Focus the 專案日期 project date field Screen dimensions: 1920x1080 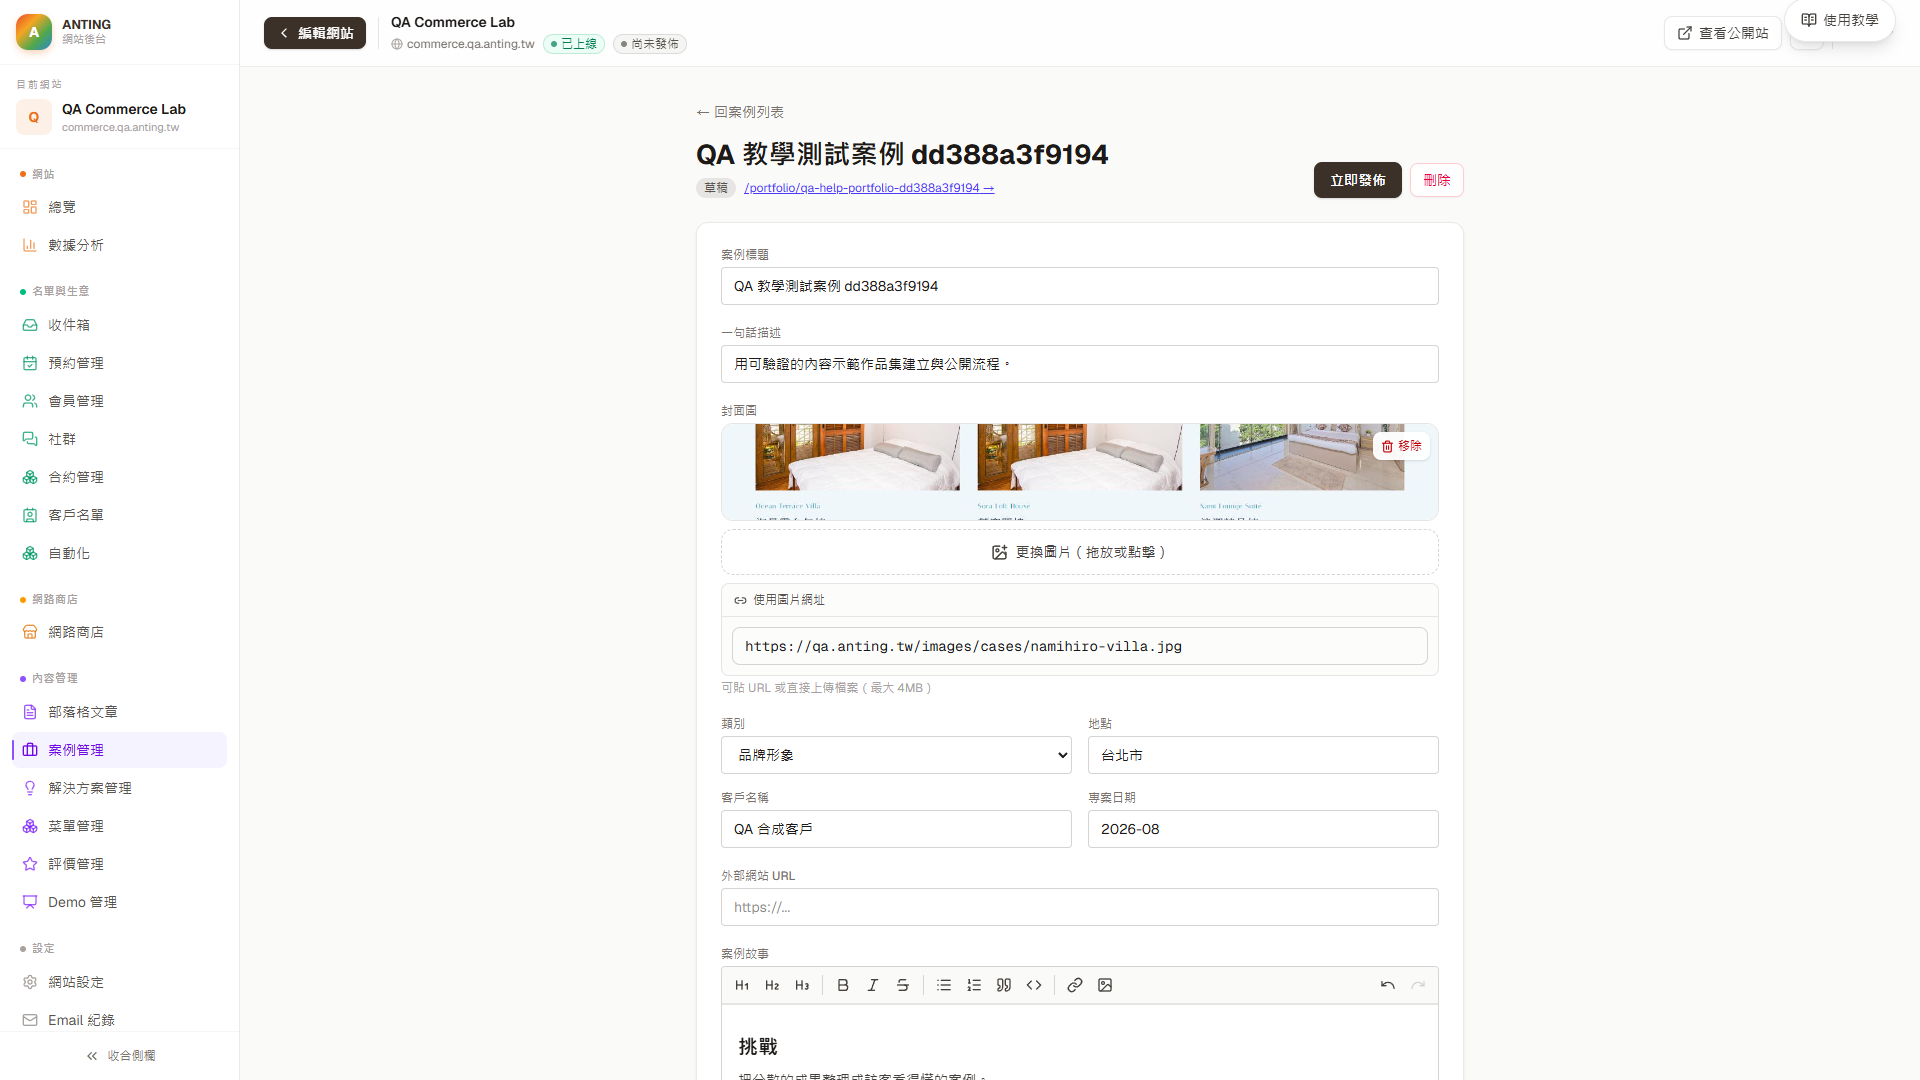(1263, 829)
